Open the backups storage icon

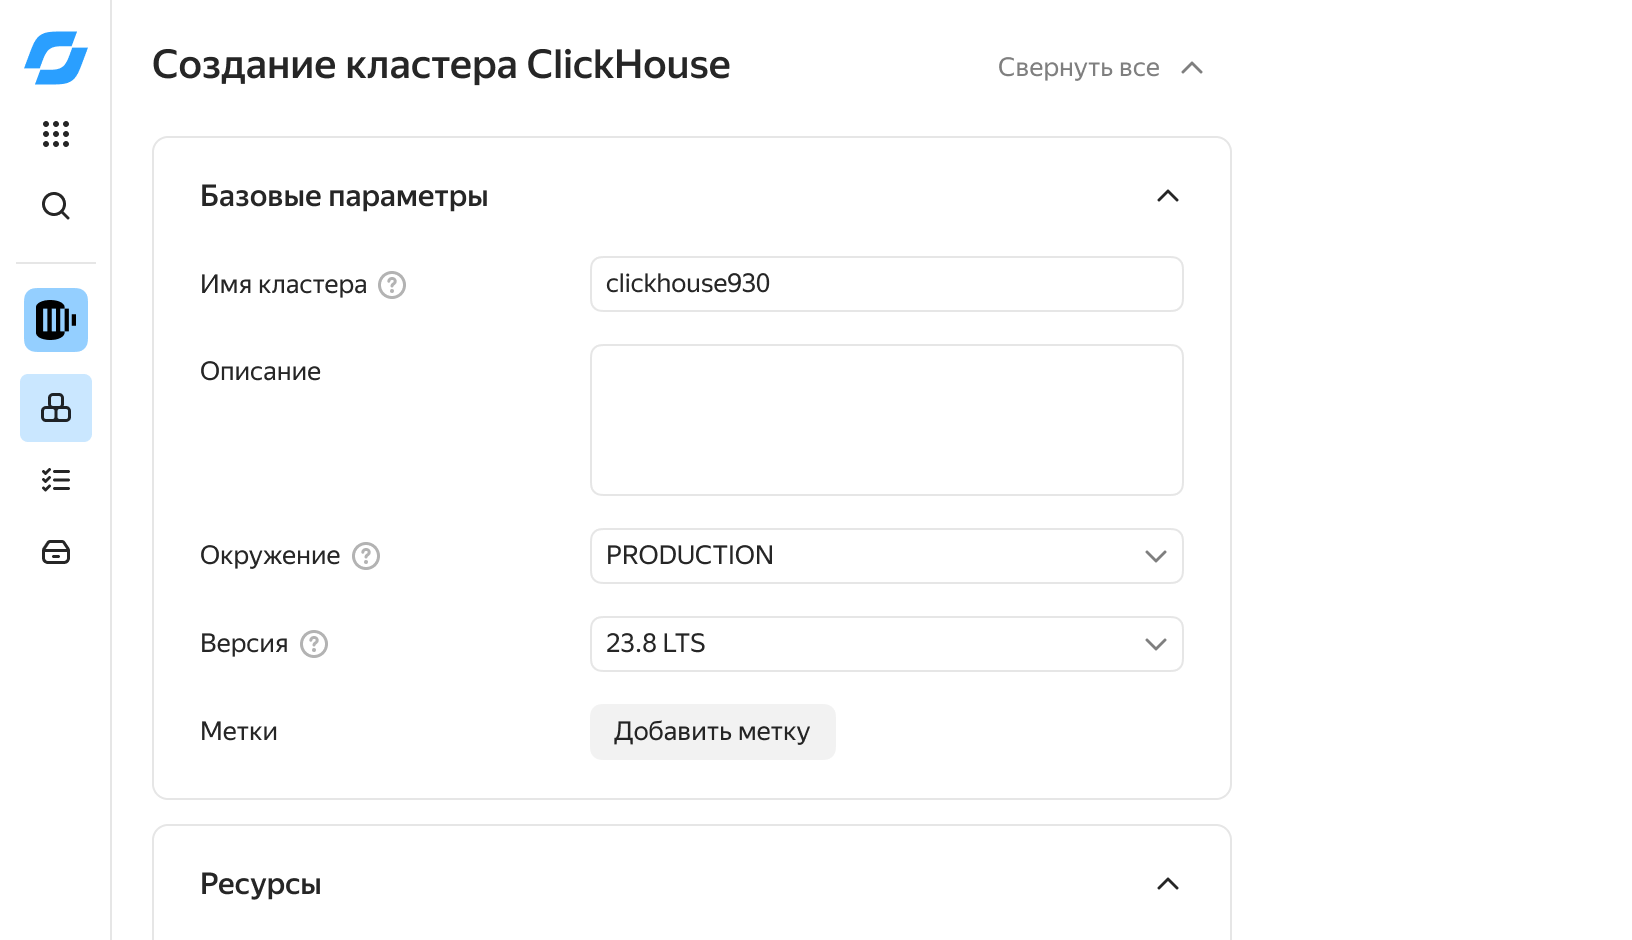pyautogui.click(x=56, y=552)
